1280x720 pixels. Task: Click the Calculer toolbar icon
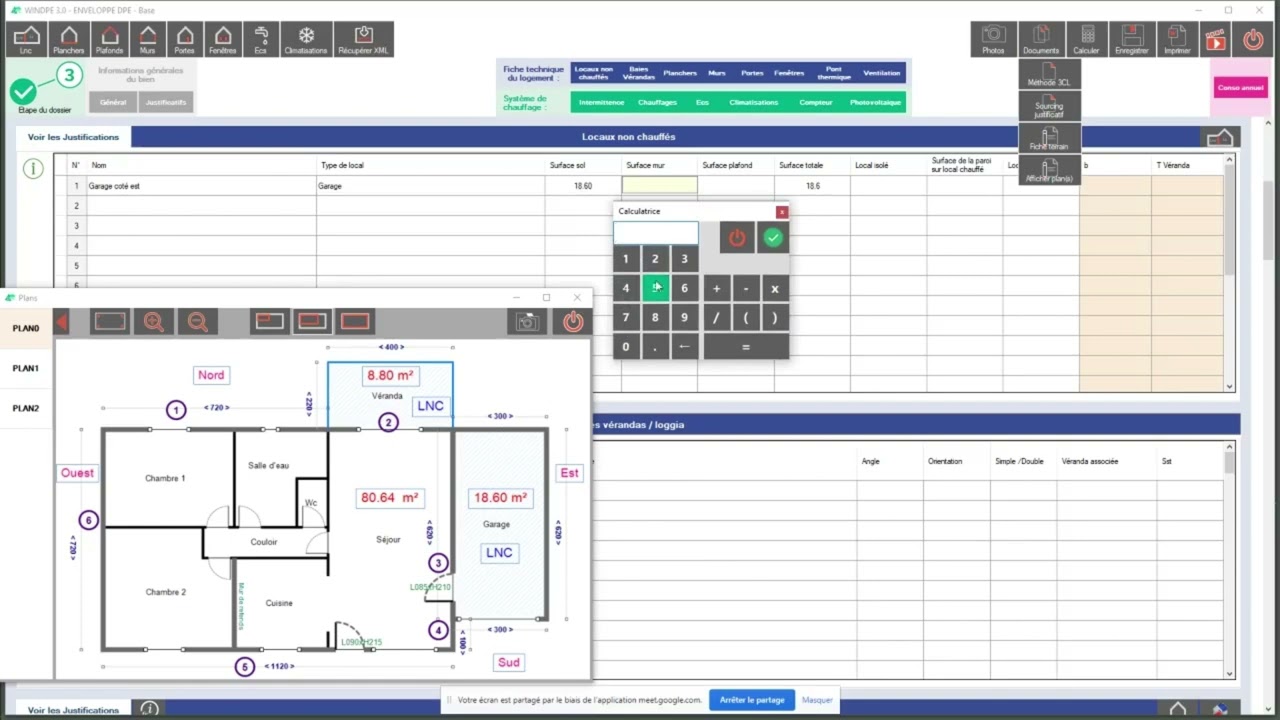pyautogui.click(x=1086, y=39)
